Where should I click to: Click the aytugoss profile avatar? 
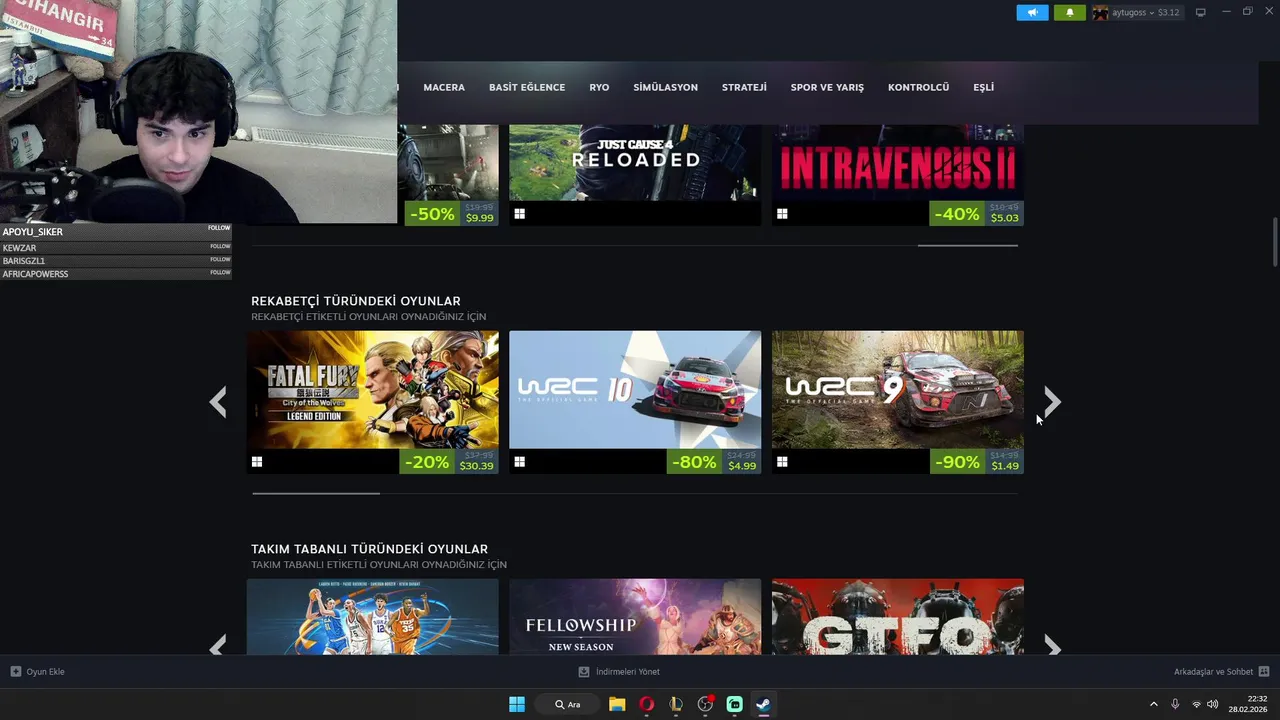1101,13
